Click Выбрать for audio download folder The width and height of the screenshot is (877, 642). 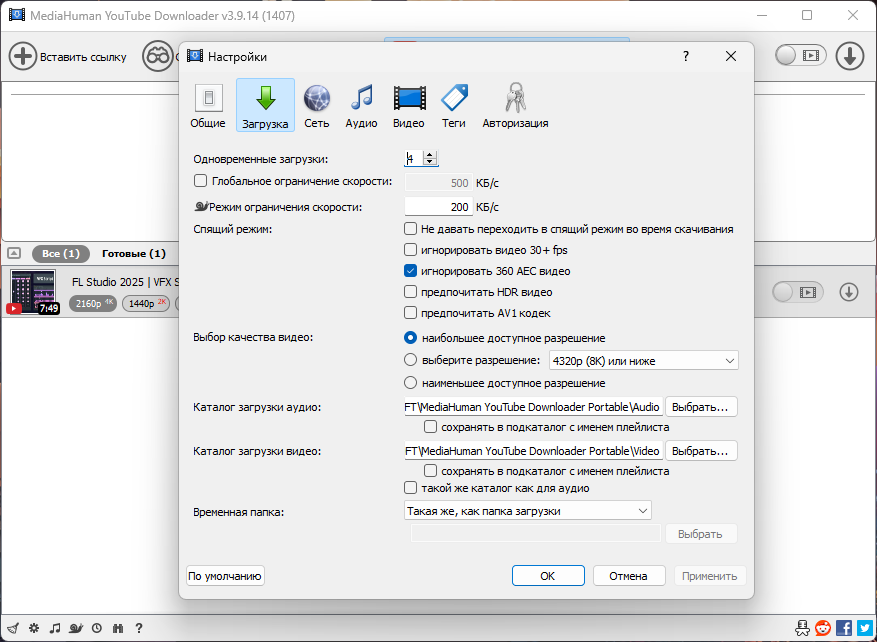tap(701, 407)
